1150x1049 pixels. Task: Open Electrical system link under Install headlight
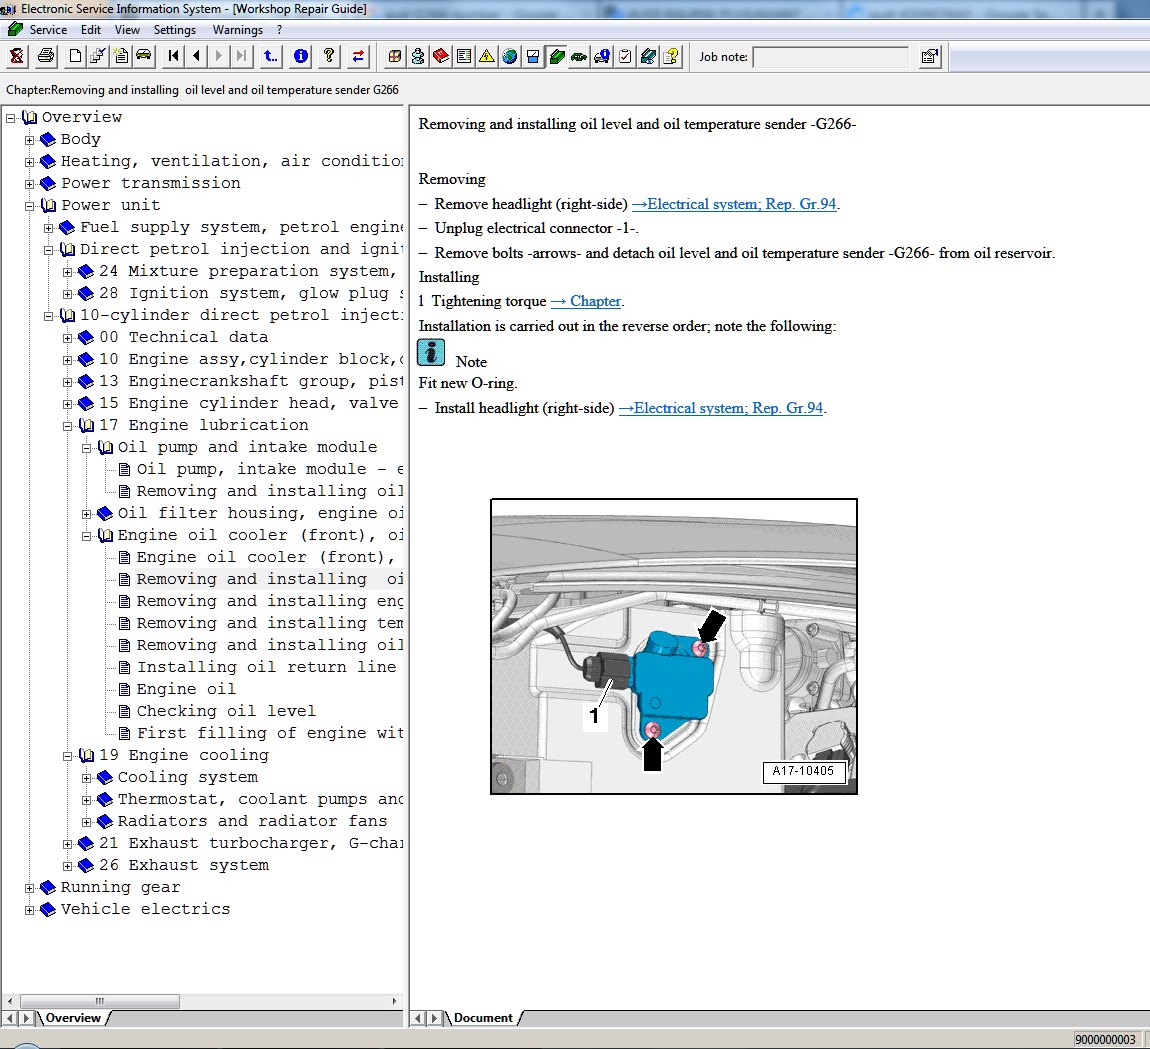(x=721, y=408)
